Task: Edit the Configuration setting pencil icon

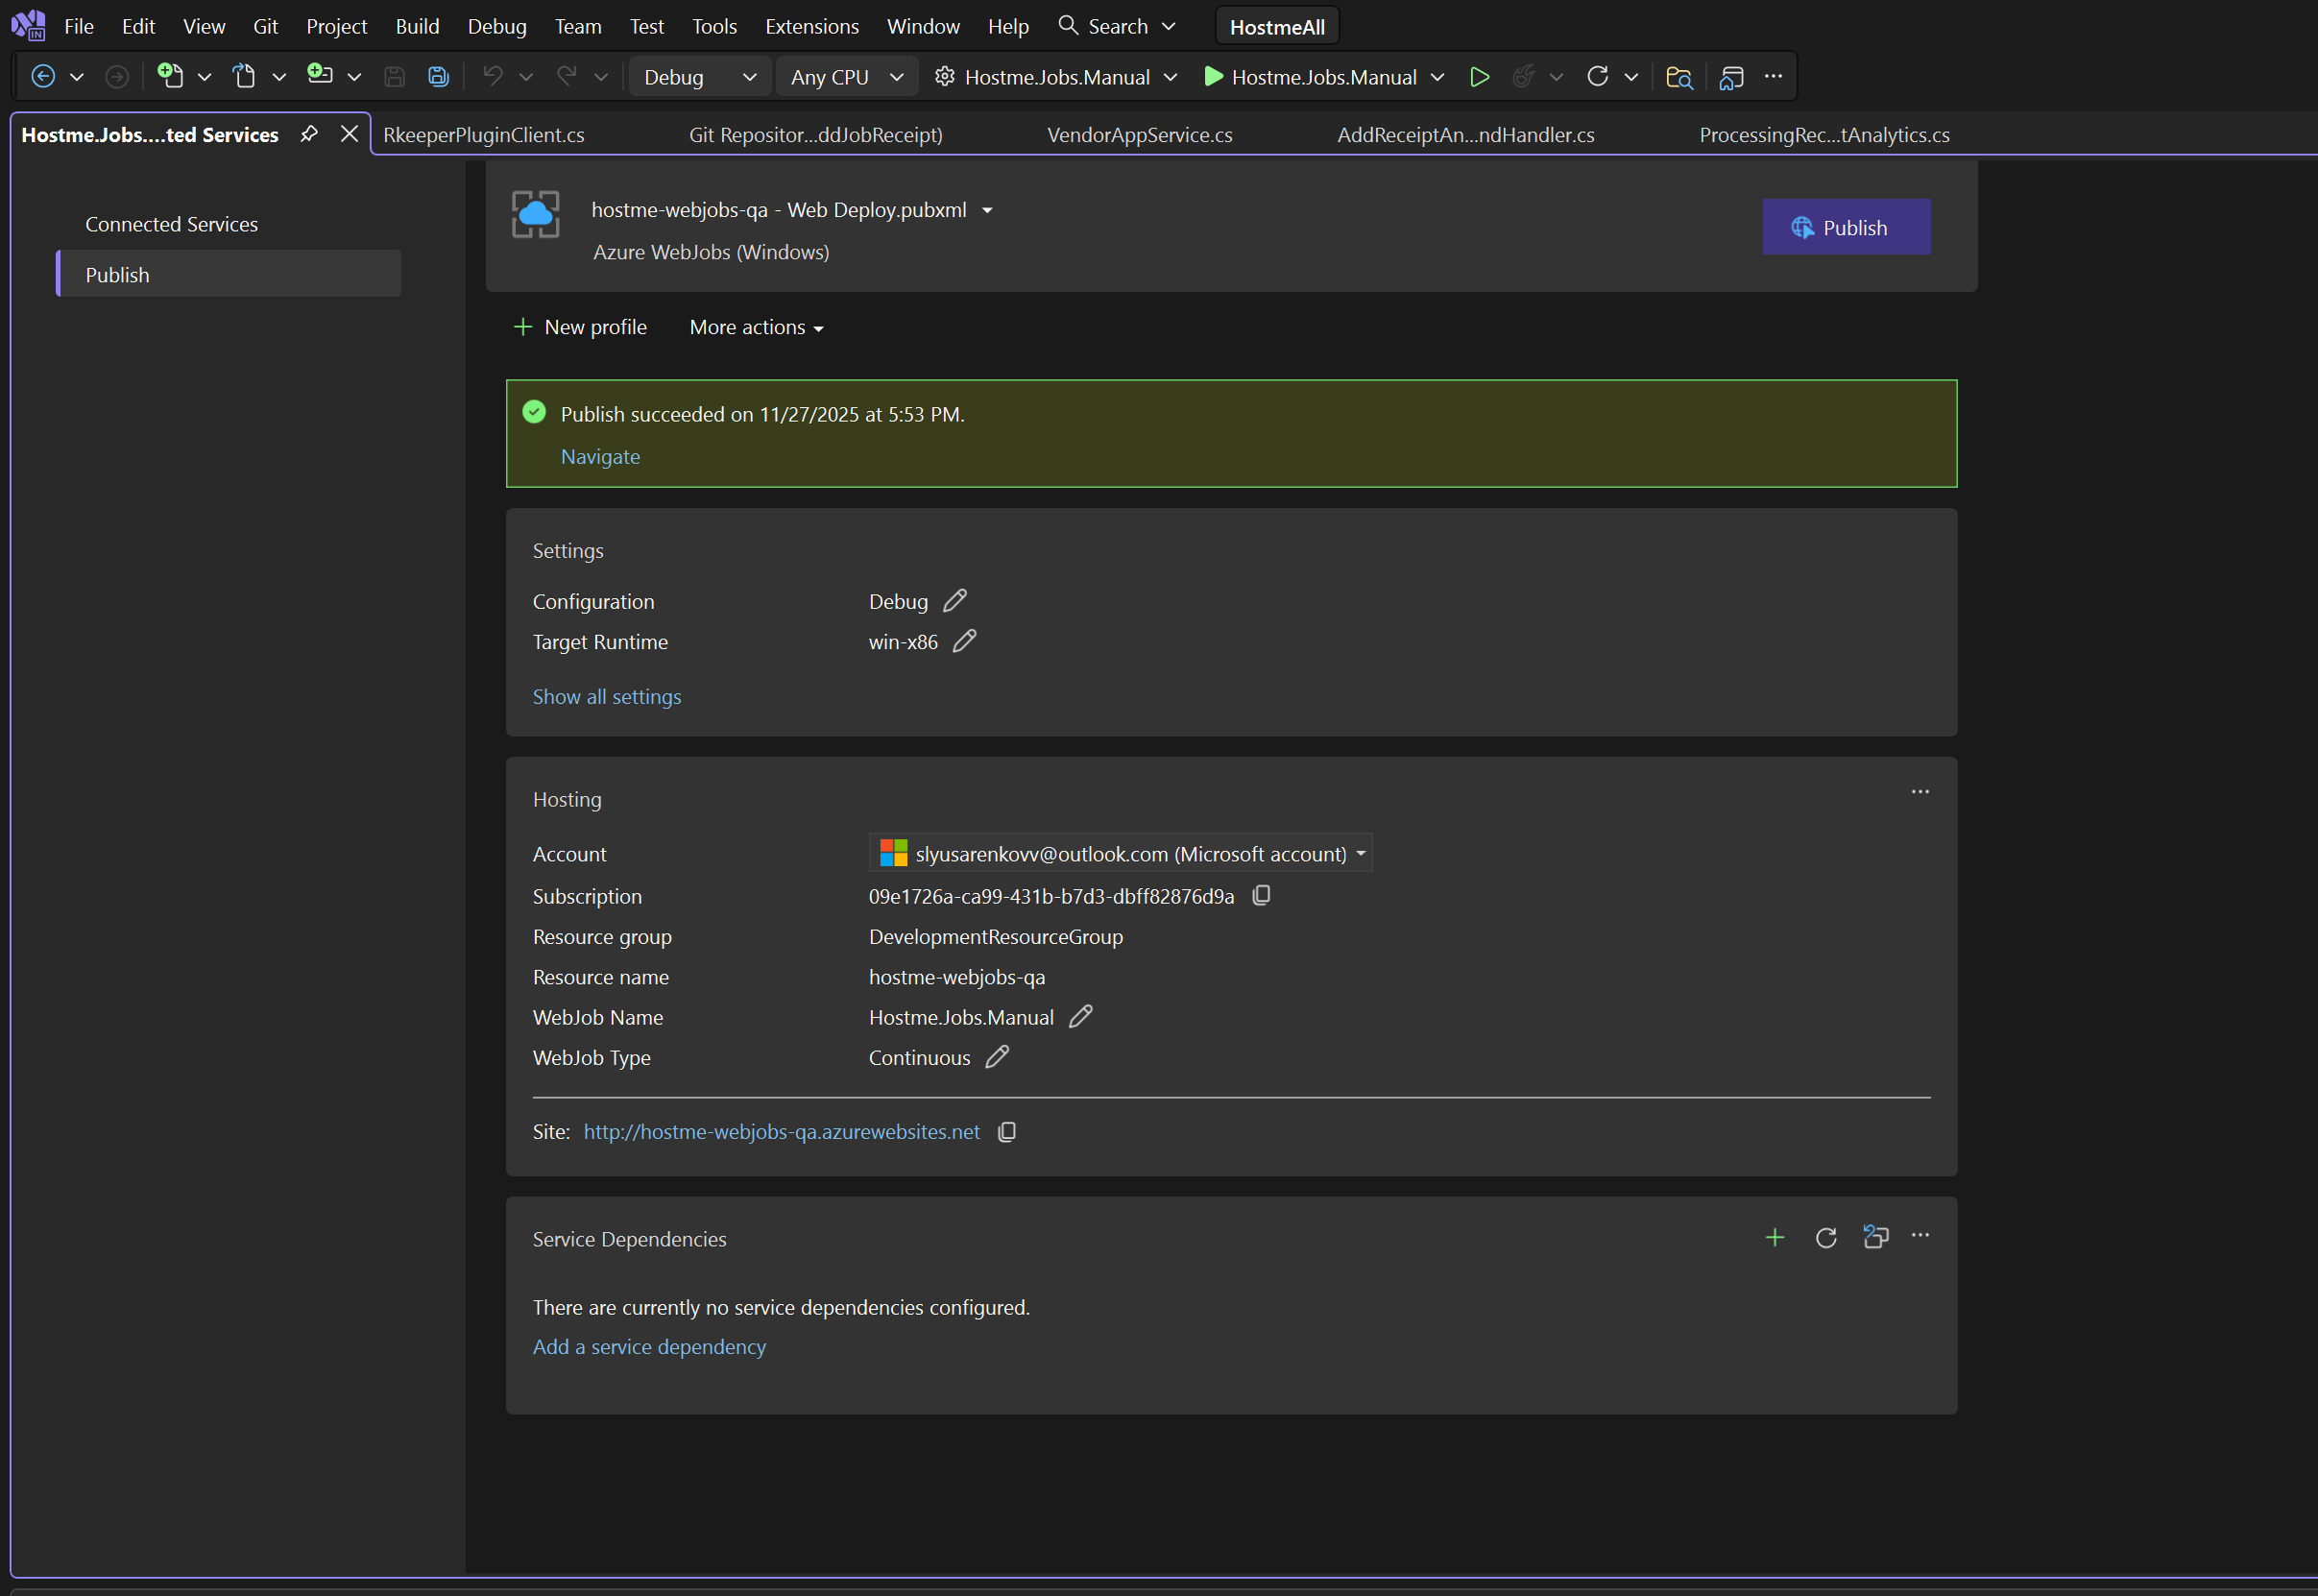Action: pos(954,600)
